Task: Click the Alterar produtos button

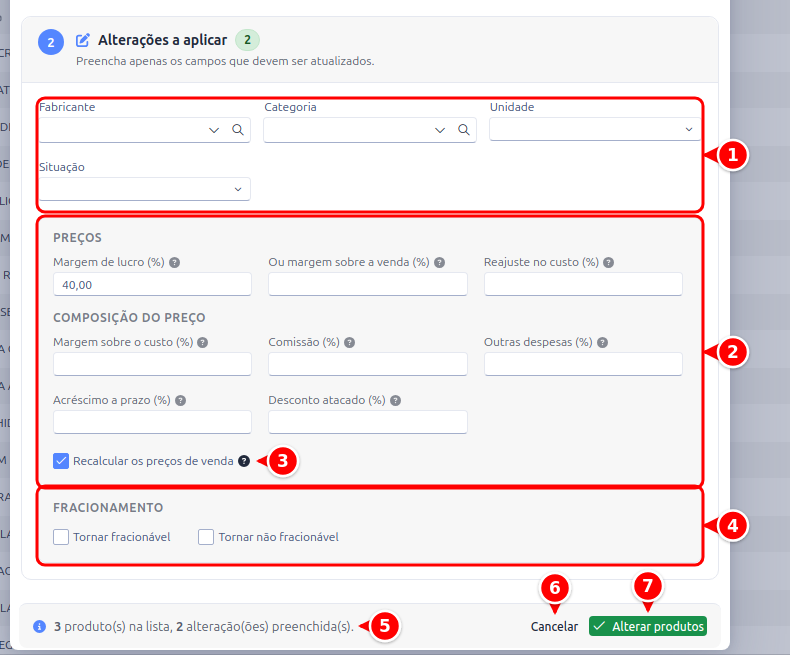Action: pos(648,626)
